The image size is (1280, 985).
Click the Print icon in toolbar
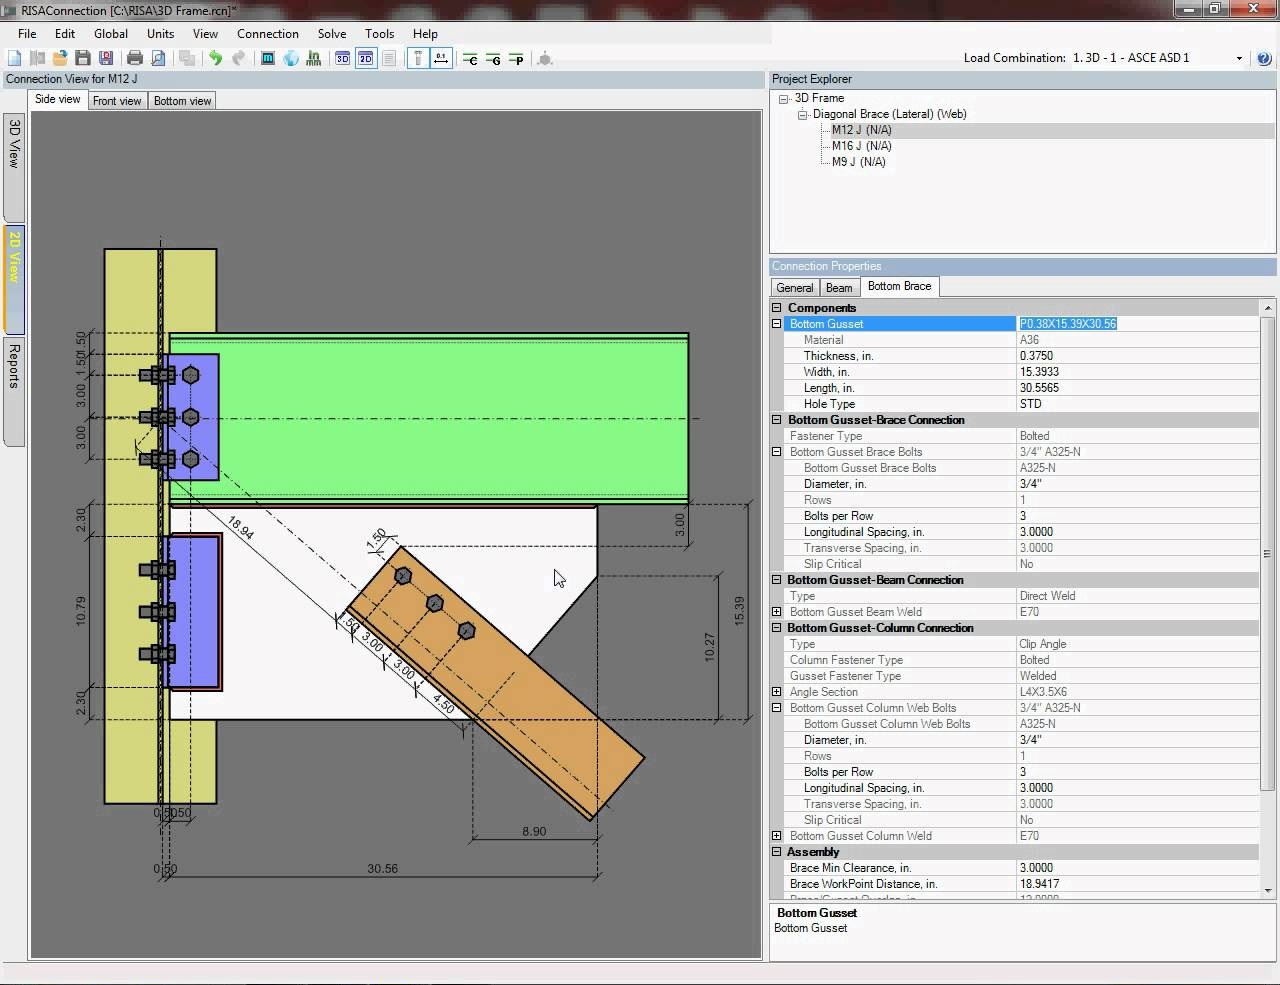(135, 59)
